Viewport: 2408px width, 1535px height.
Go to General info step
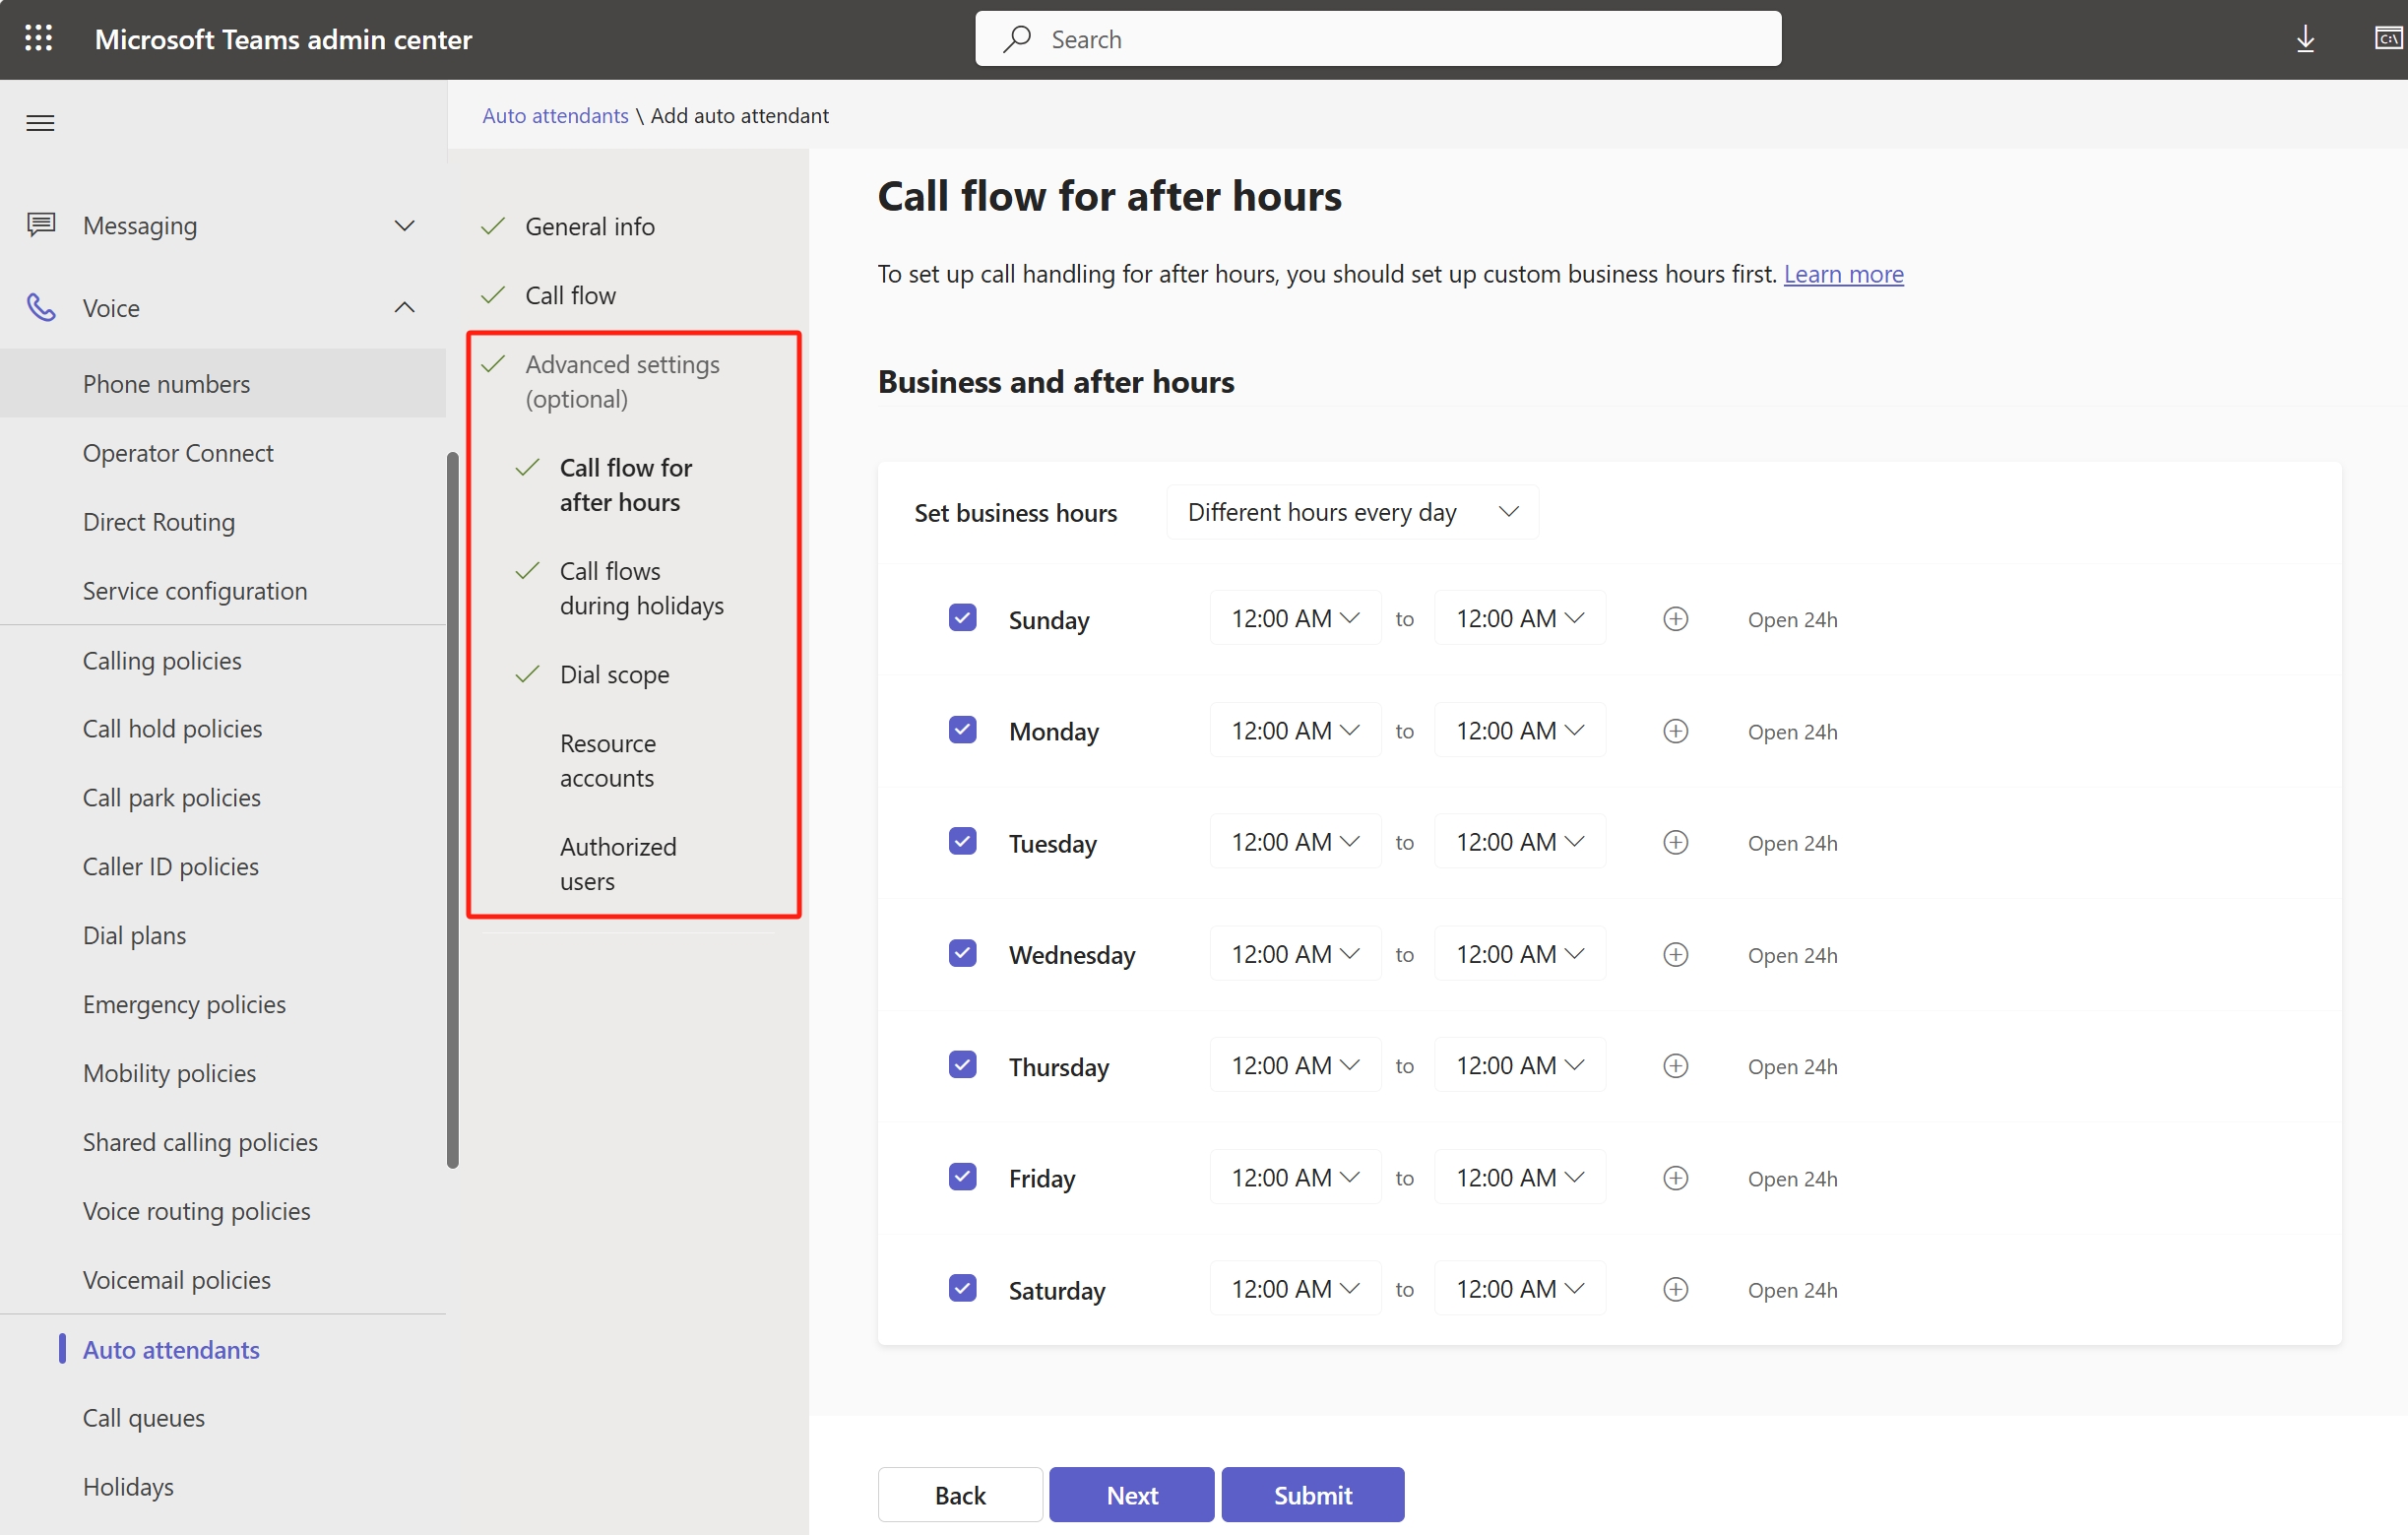[590, 227]
